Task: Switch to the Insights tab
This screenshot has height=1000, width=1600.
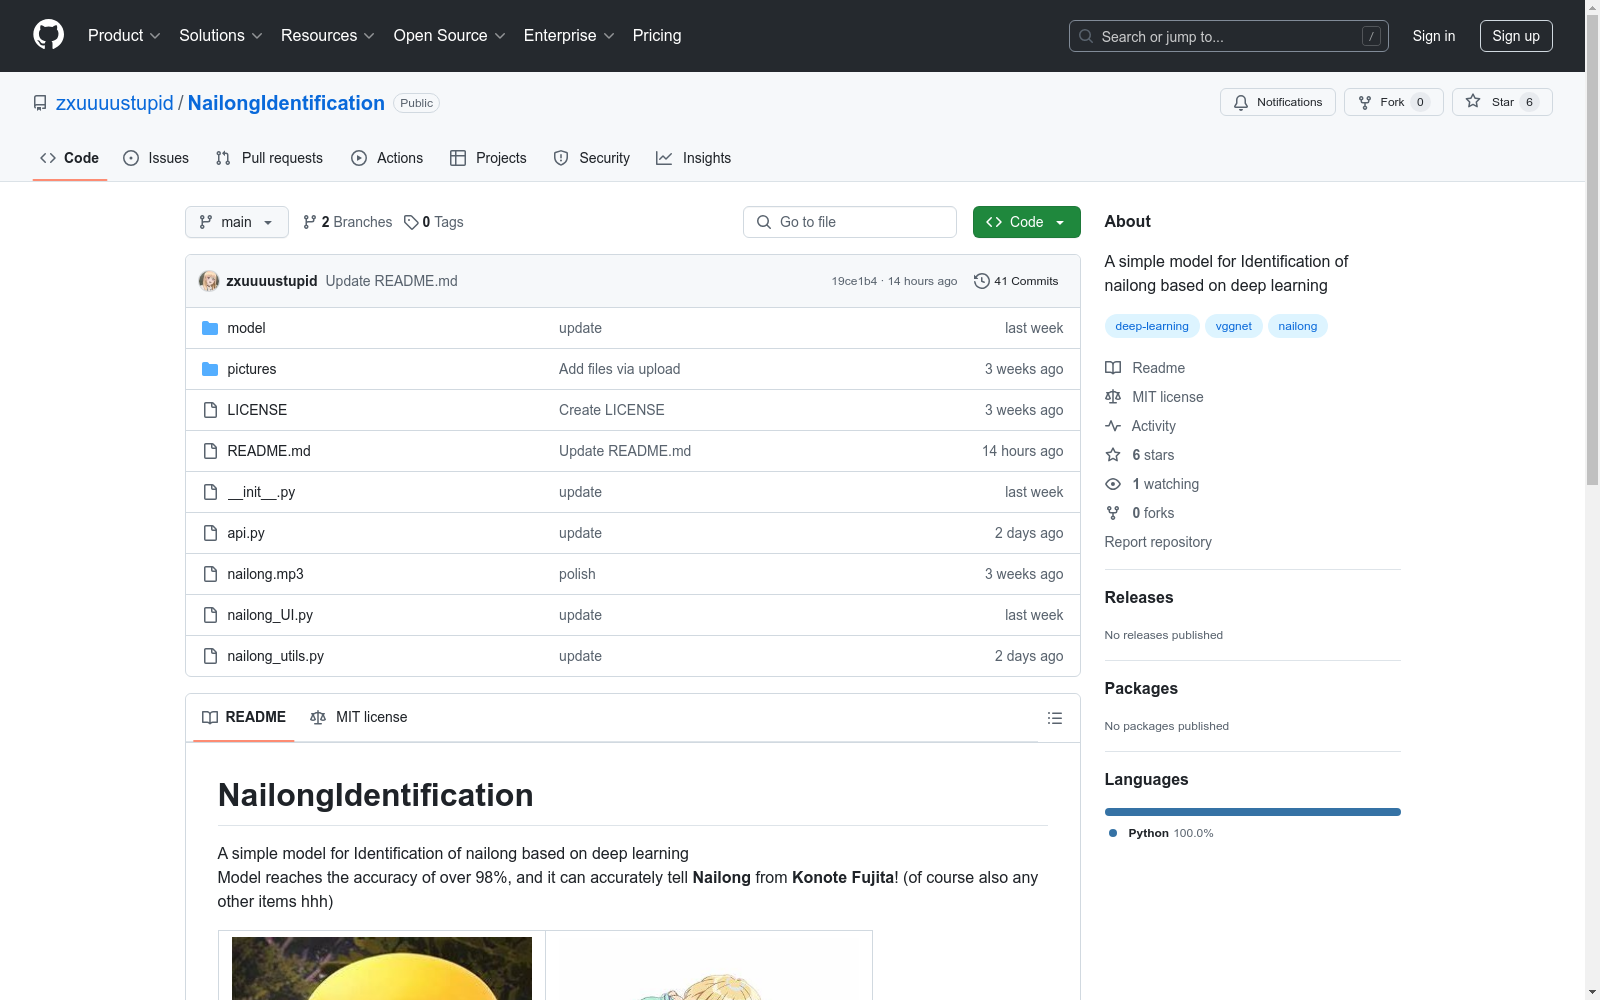Action: pos(693,158)
